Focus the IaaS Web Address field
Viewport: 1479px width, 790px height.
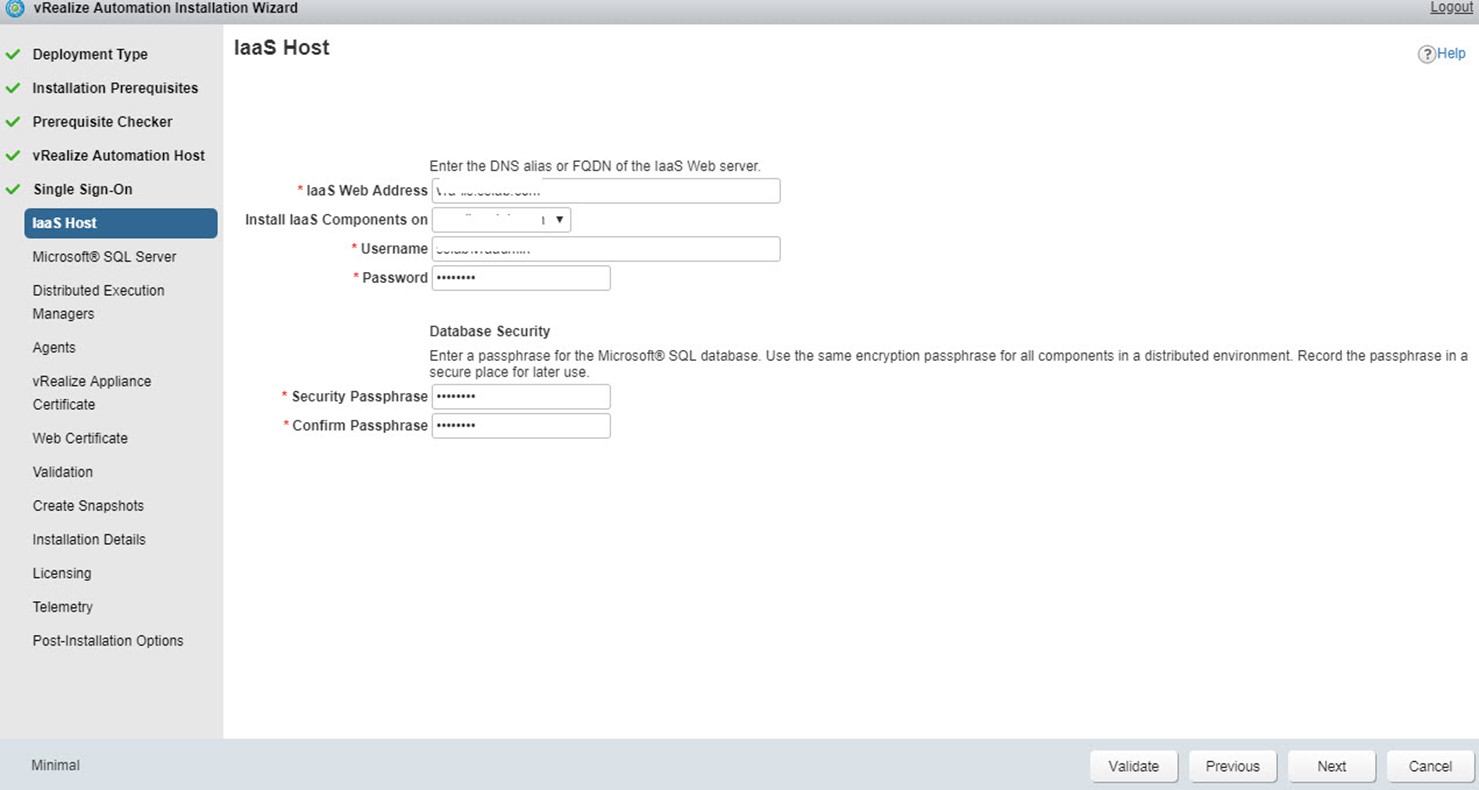click(x=606, y=191)
